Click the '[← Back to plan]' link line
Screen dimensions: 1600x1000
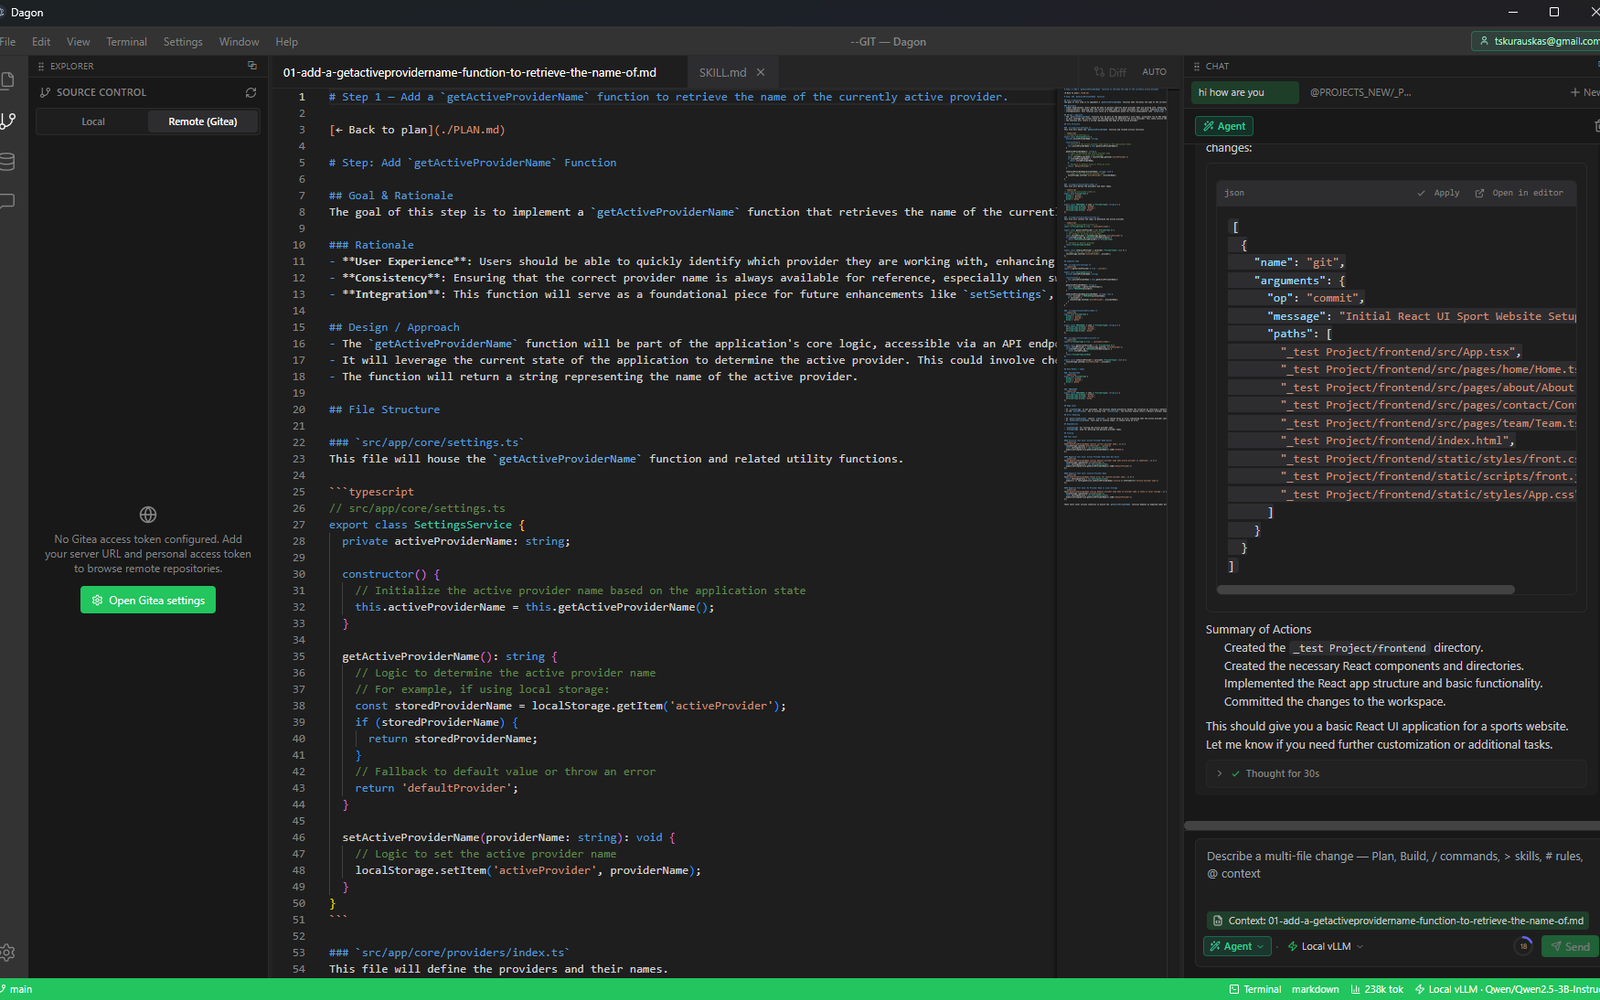417,130
